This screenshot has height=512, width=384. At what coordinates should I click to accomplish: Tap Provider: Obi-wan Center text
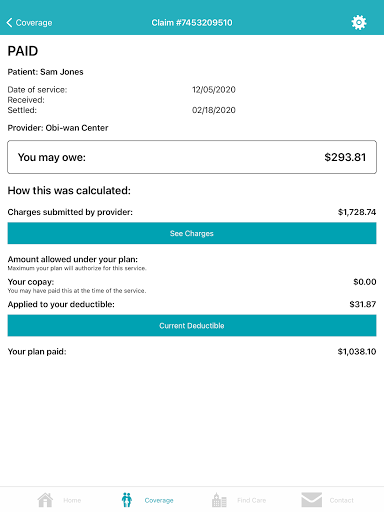pos(58,128)
